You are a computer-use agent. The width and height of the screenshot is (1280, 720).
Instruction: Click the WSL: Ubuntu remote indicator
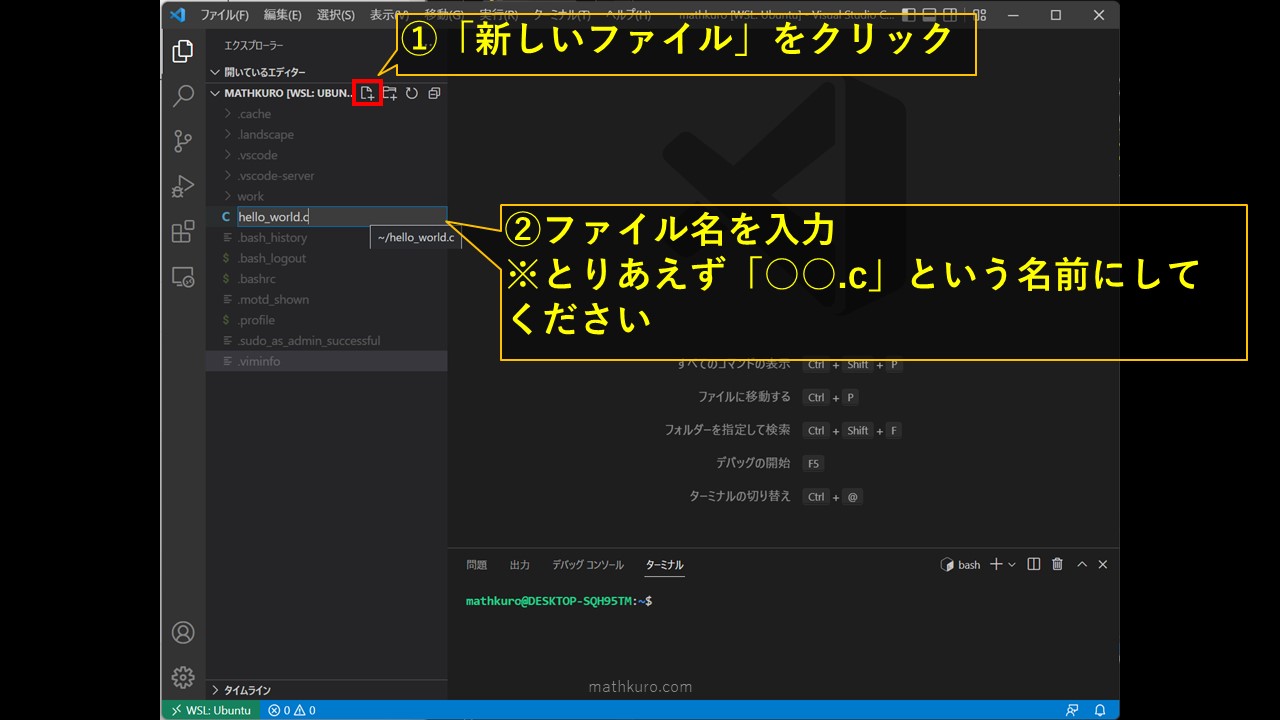(x=211, y=710)
